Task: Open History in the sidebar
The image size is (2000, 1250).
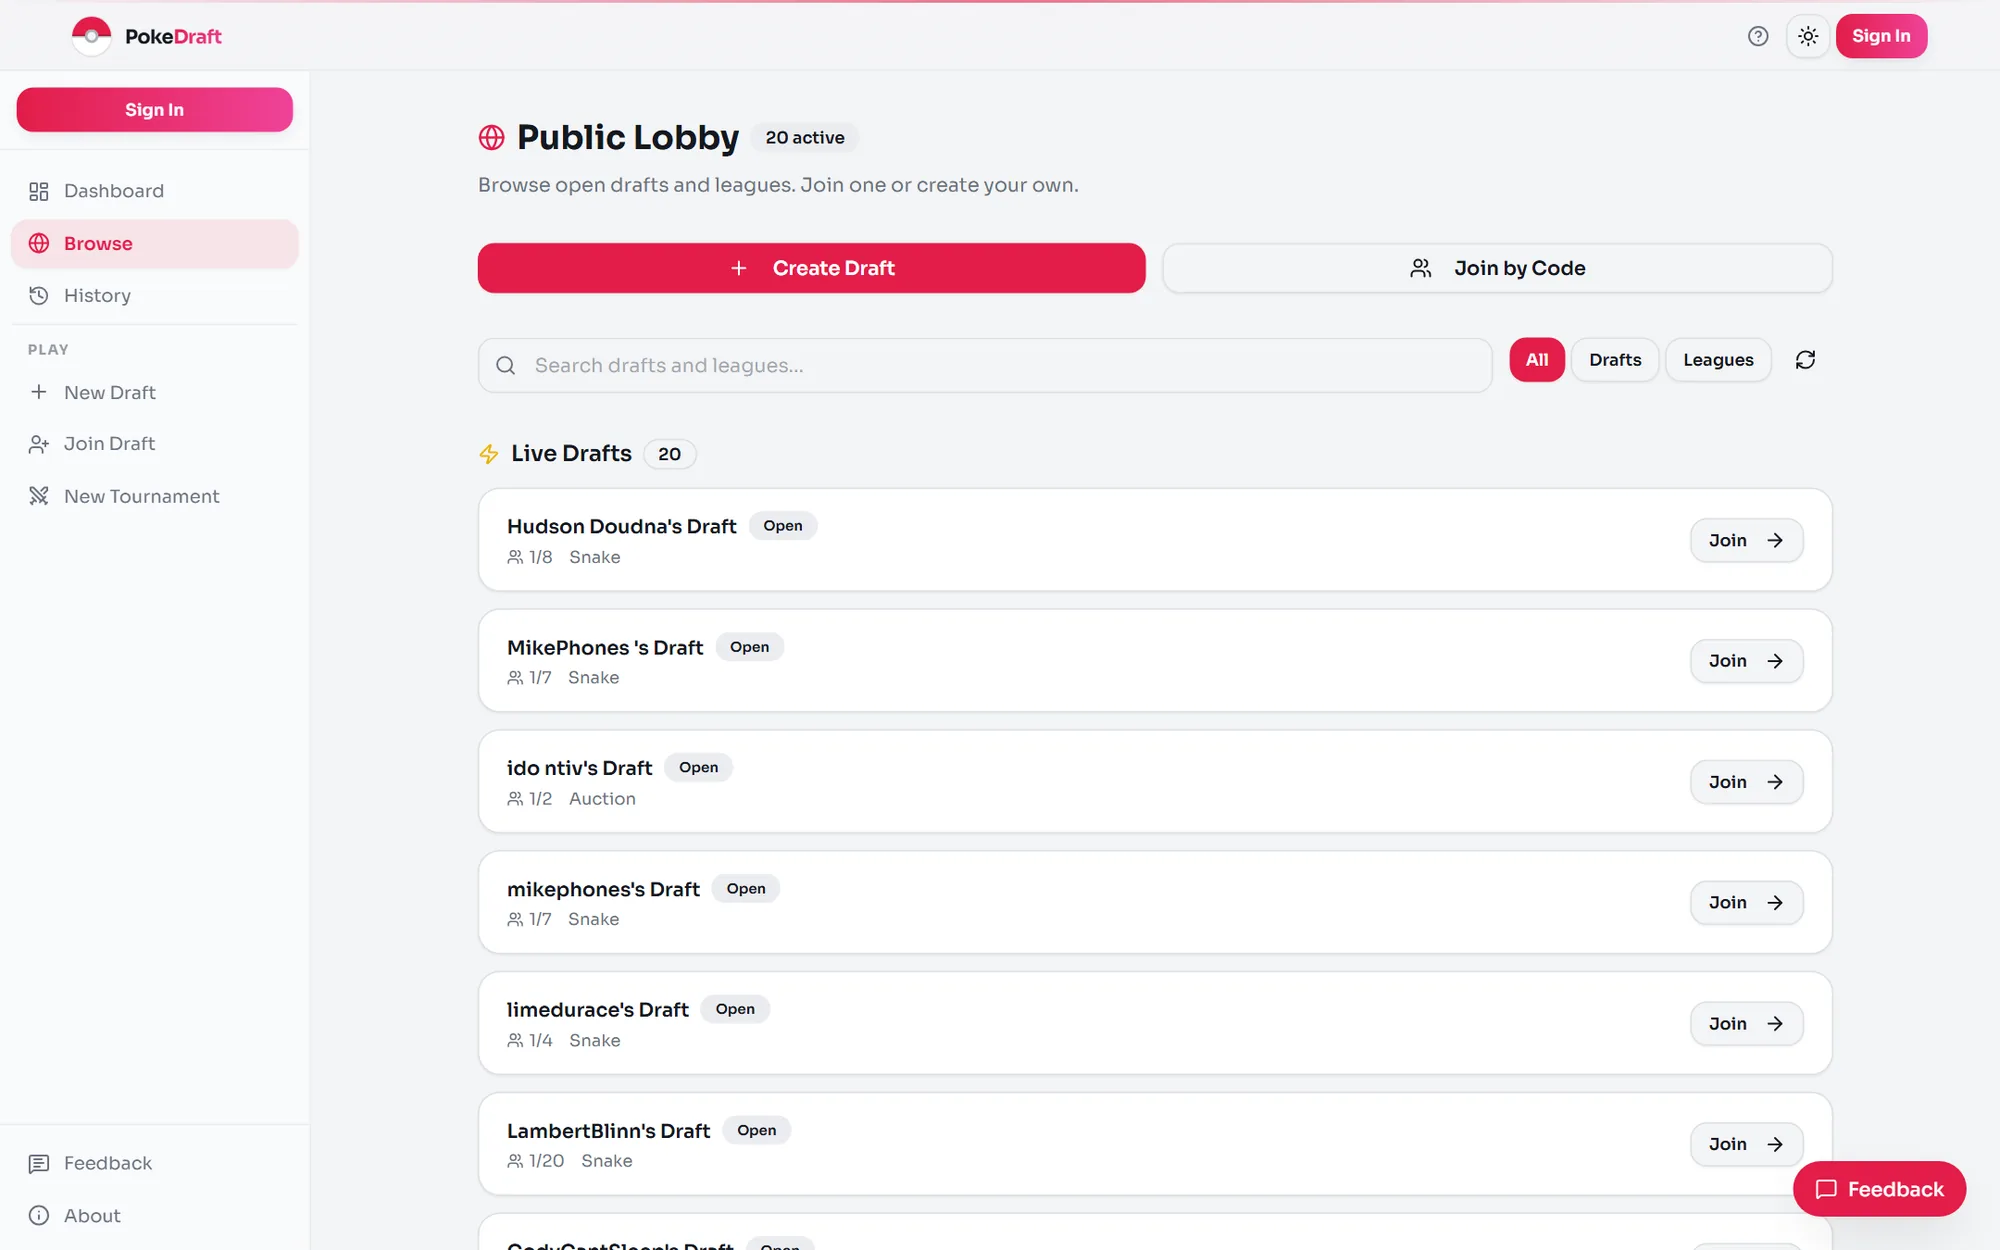Action: pos(155,296)
